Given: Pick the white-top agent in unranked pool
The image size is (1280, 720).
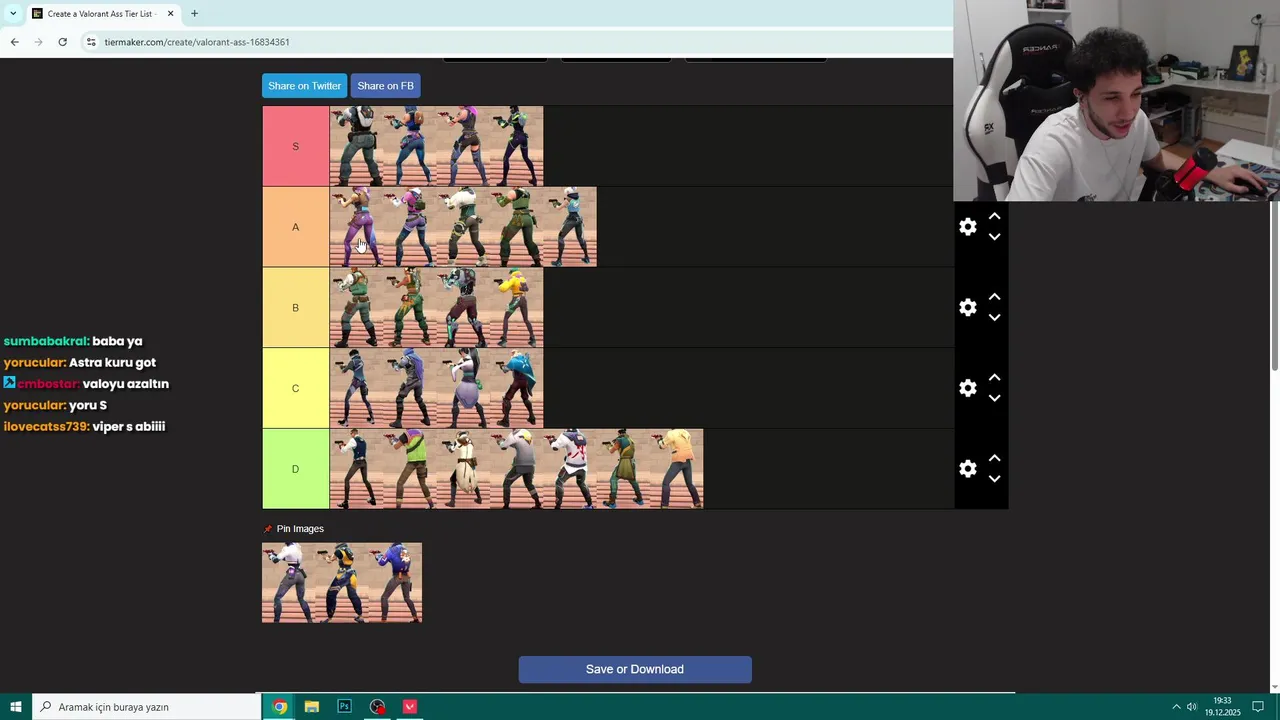Looking at the screenshot, I should pos(289,583).
